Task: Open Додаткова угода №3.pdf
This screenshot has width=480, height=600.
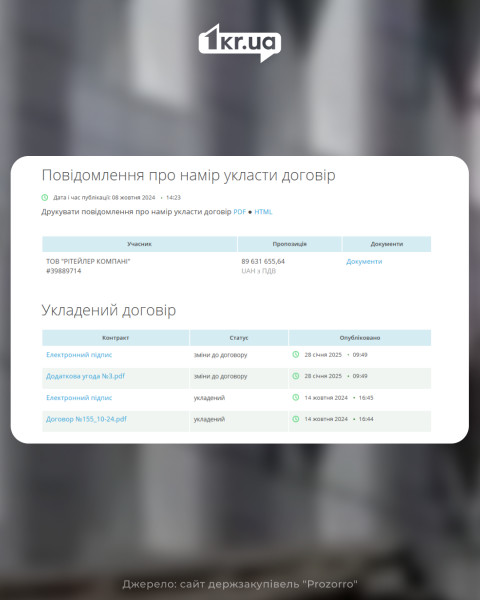Action: tap(85, 376)
